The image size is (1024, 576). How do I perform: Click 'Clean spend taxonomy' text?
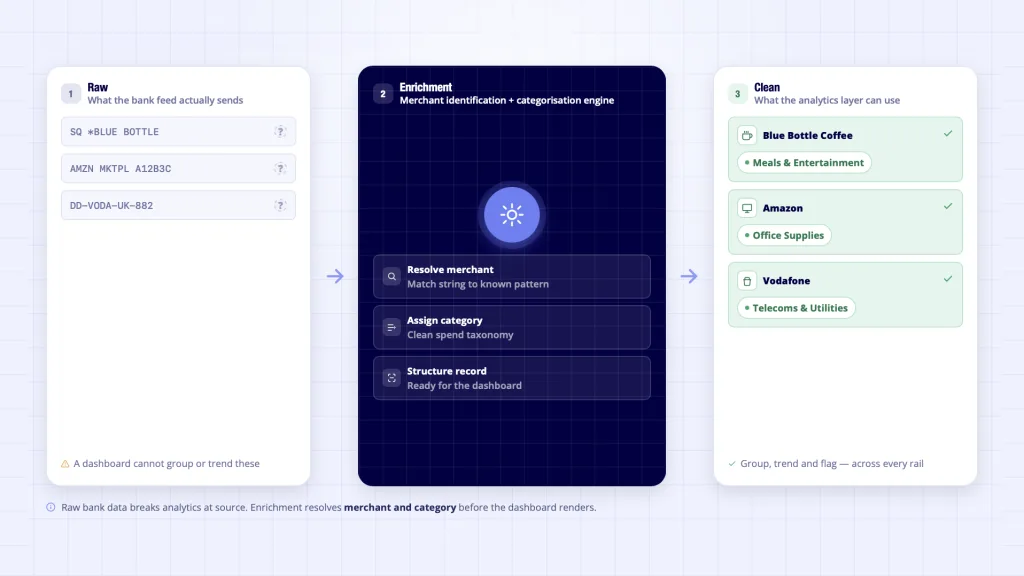[x=460, y=335]
